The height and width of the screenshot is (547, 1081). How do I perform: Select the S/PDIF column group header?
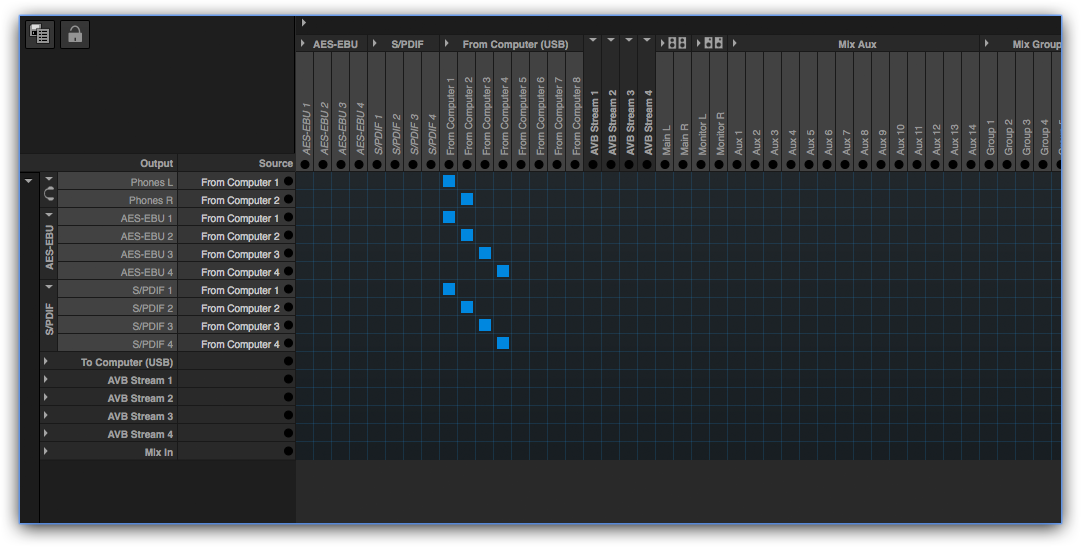coord(408,44)
